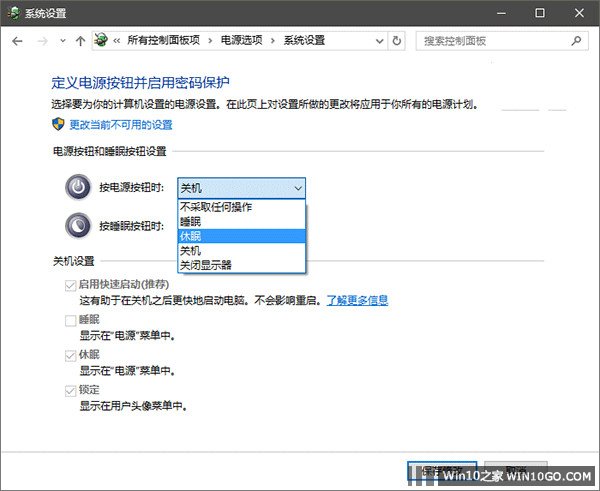Open recent locations chevron in navigation bar
600x491 pixels.
63,41
